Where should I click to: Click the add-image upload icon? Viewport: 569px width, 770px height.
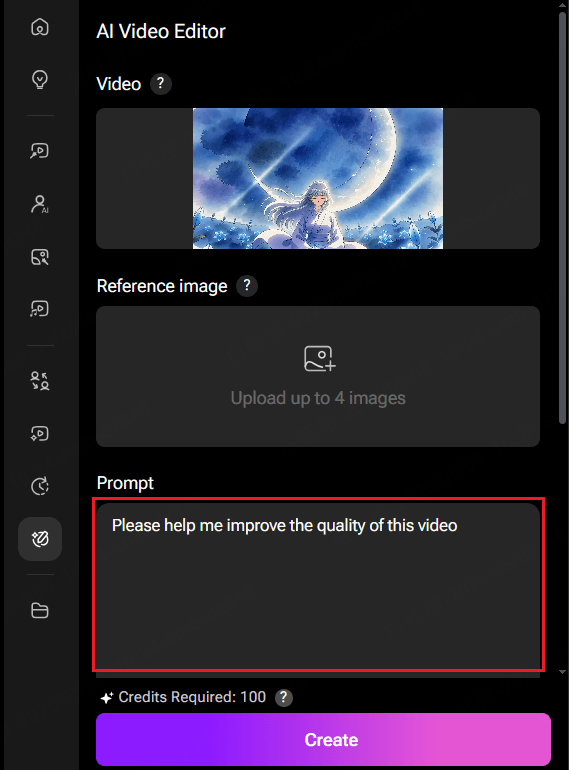tap(320, 358)
